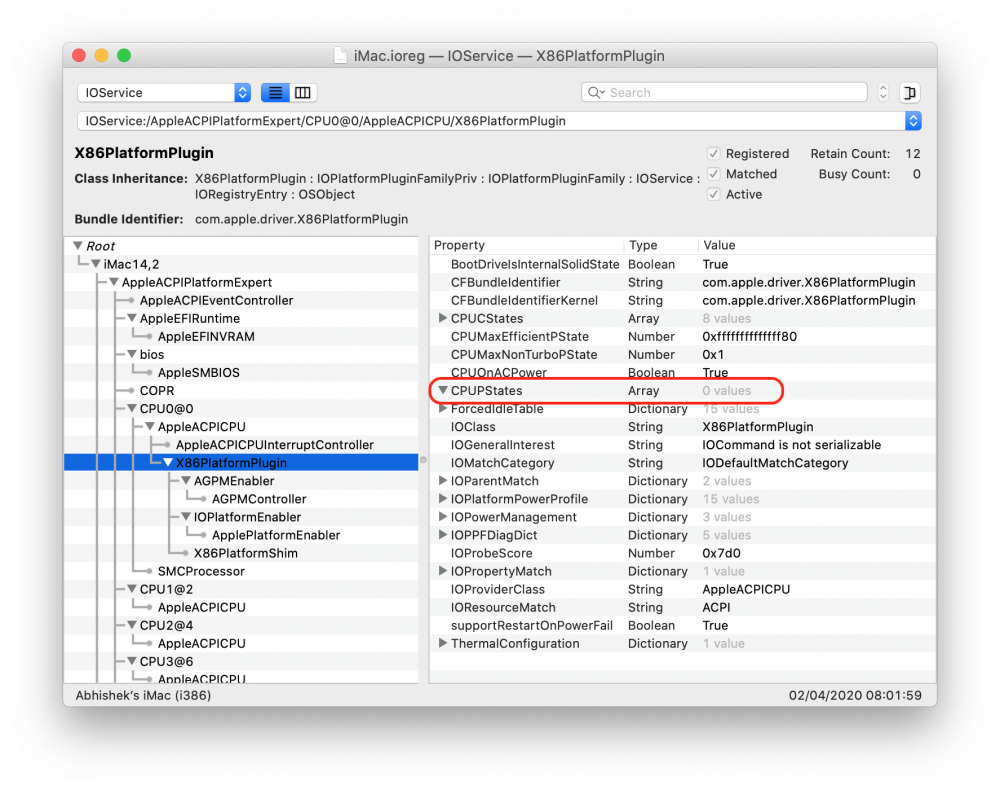Select the AGPMController entry
The width and height of the screenshot is (1000, 790).
coord(259,499)
